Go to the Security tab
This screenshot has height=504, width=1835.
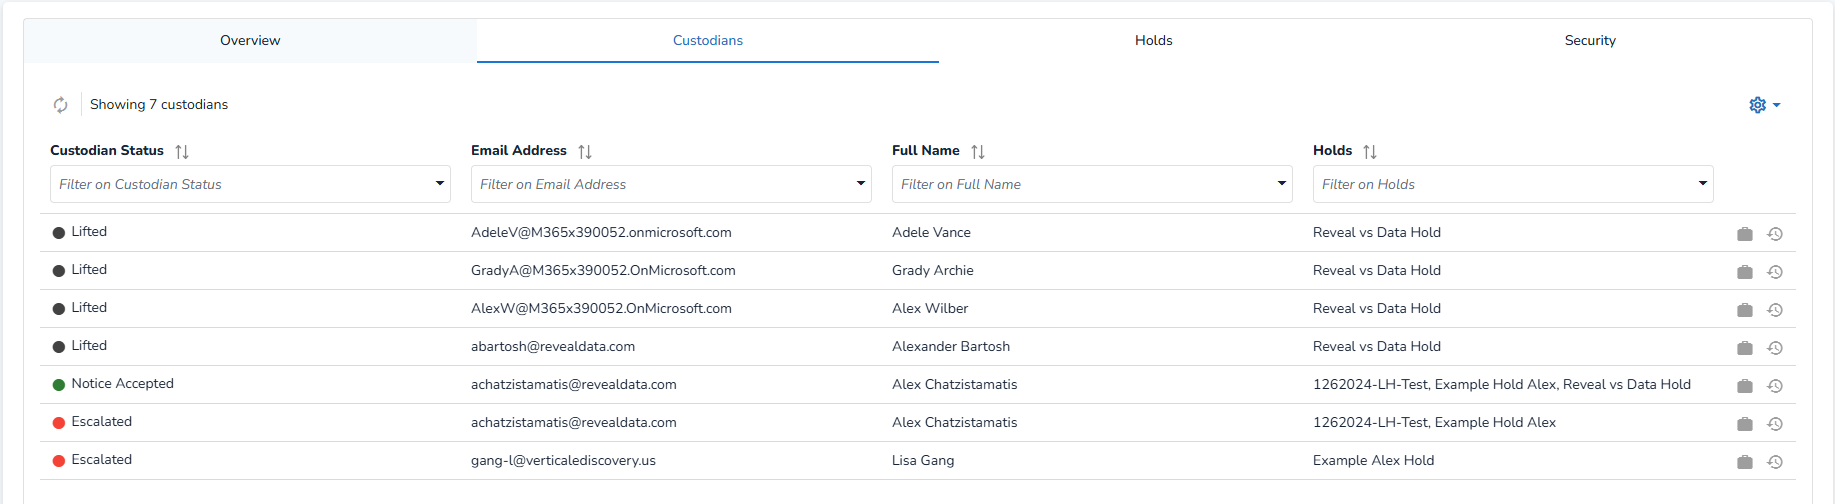click(1589, 41)
